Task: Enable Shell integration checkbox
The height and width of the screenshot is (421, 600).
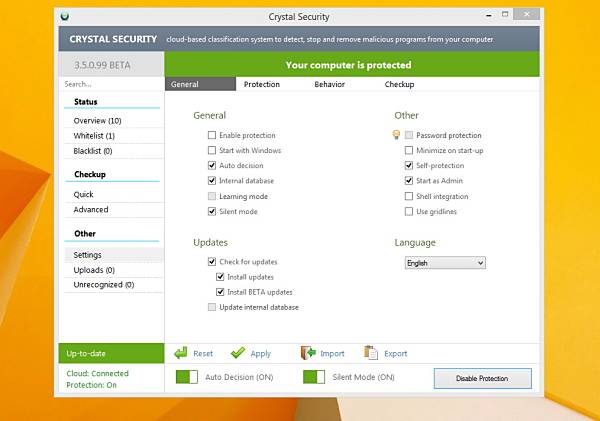Action: tap(409, 196)
